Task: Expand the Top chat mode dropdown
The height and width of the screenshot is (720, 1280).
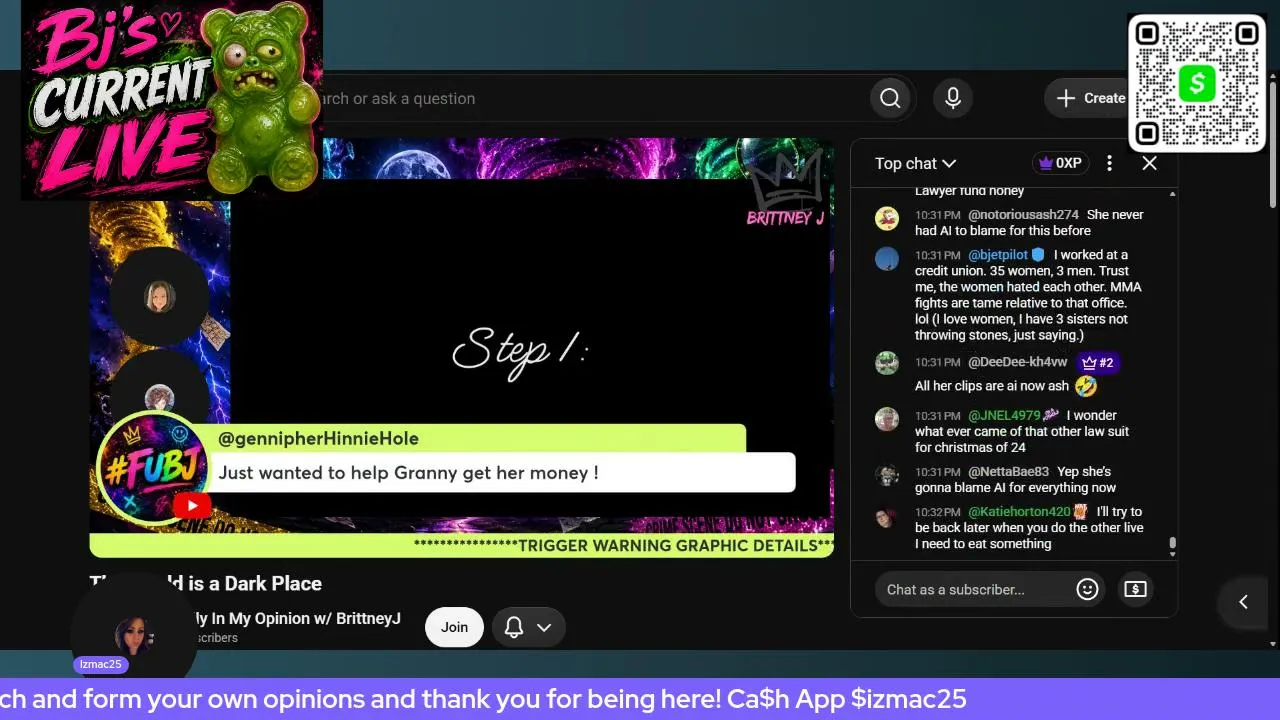Action: click(x=915, y=163)
